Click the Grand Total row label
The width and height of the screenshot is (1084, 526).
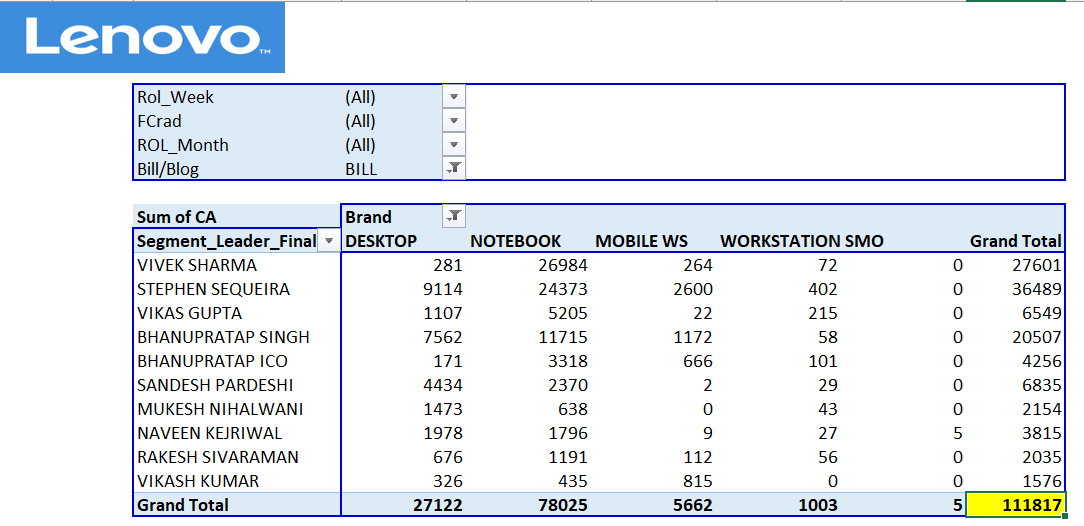[183, 505]
